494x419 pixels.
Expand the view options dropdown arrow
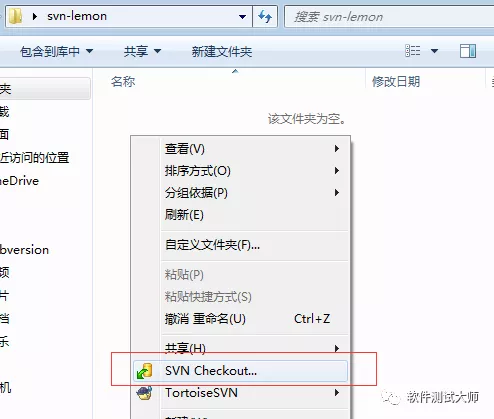[434, 51]
